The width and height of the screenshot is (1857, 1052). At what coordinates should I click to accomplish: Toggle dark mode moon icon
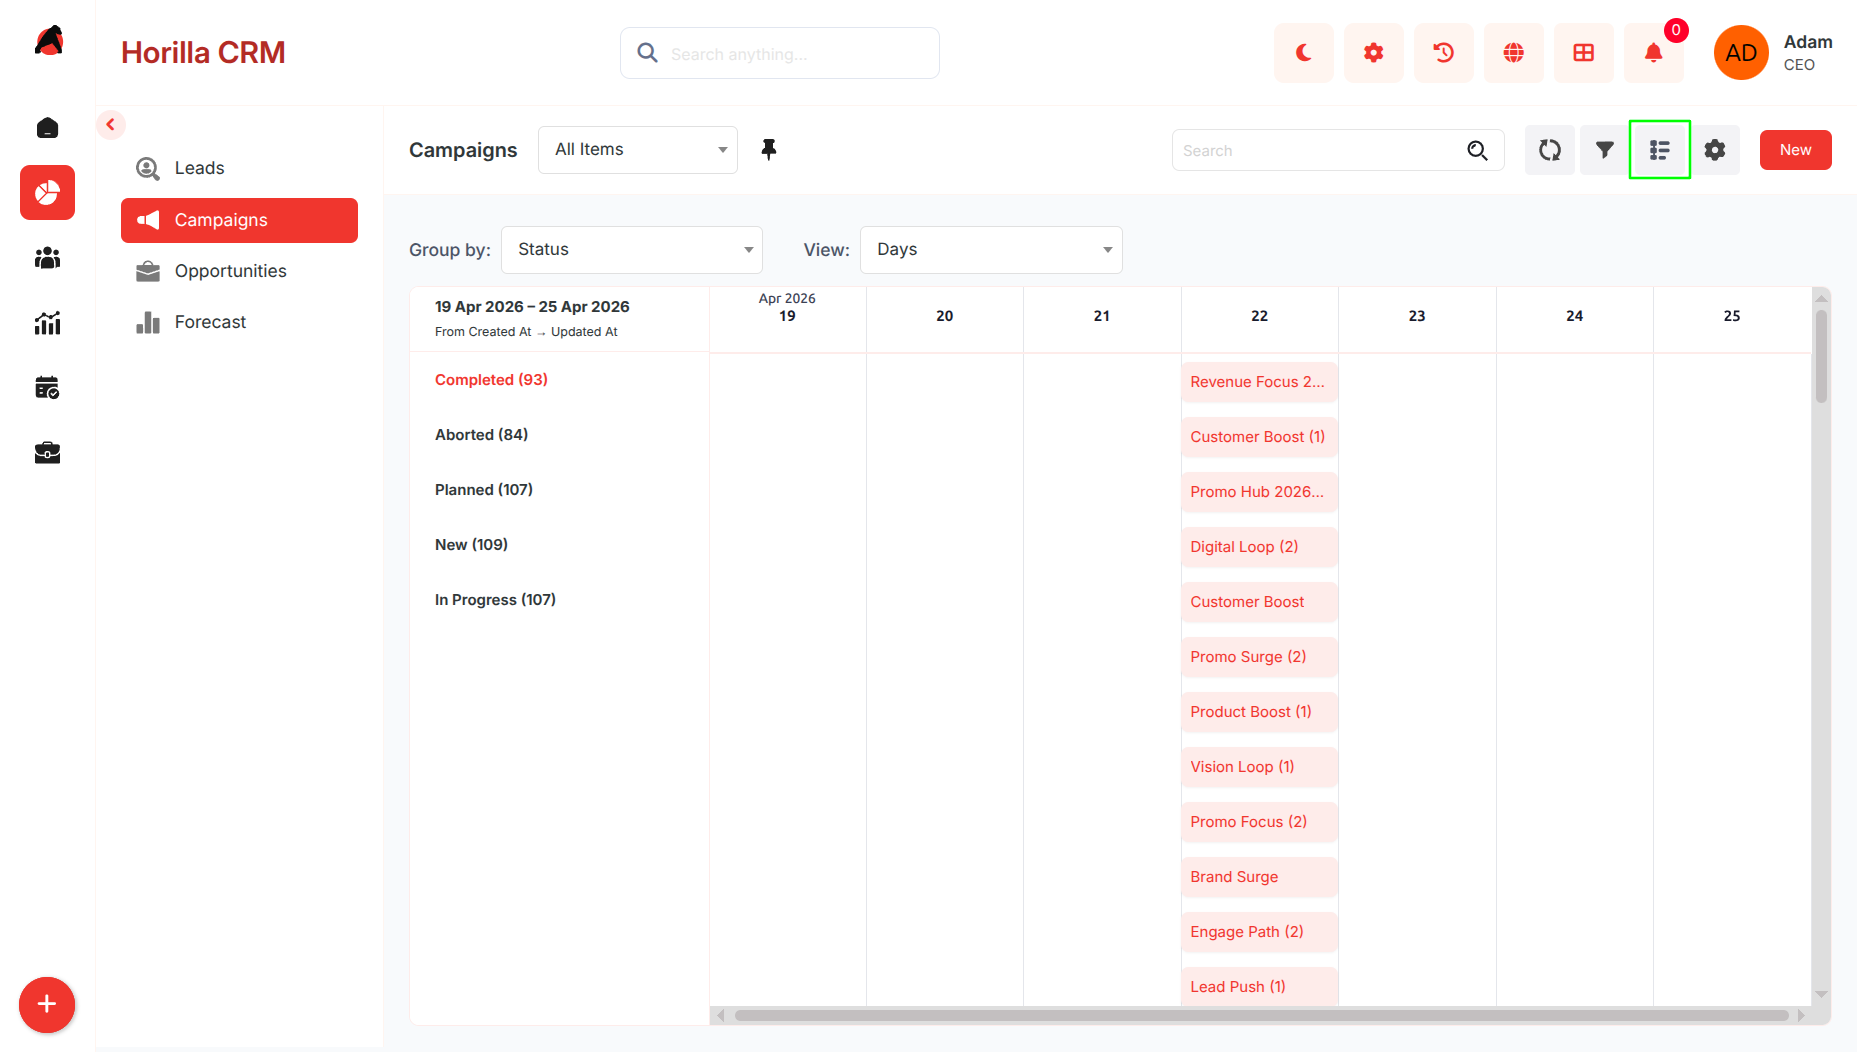(1303, 53)
